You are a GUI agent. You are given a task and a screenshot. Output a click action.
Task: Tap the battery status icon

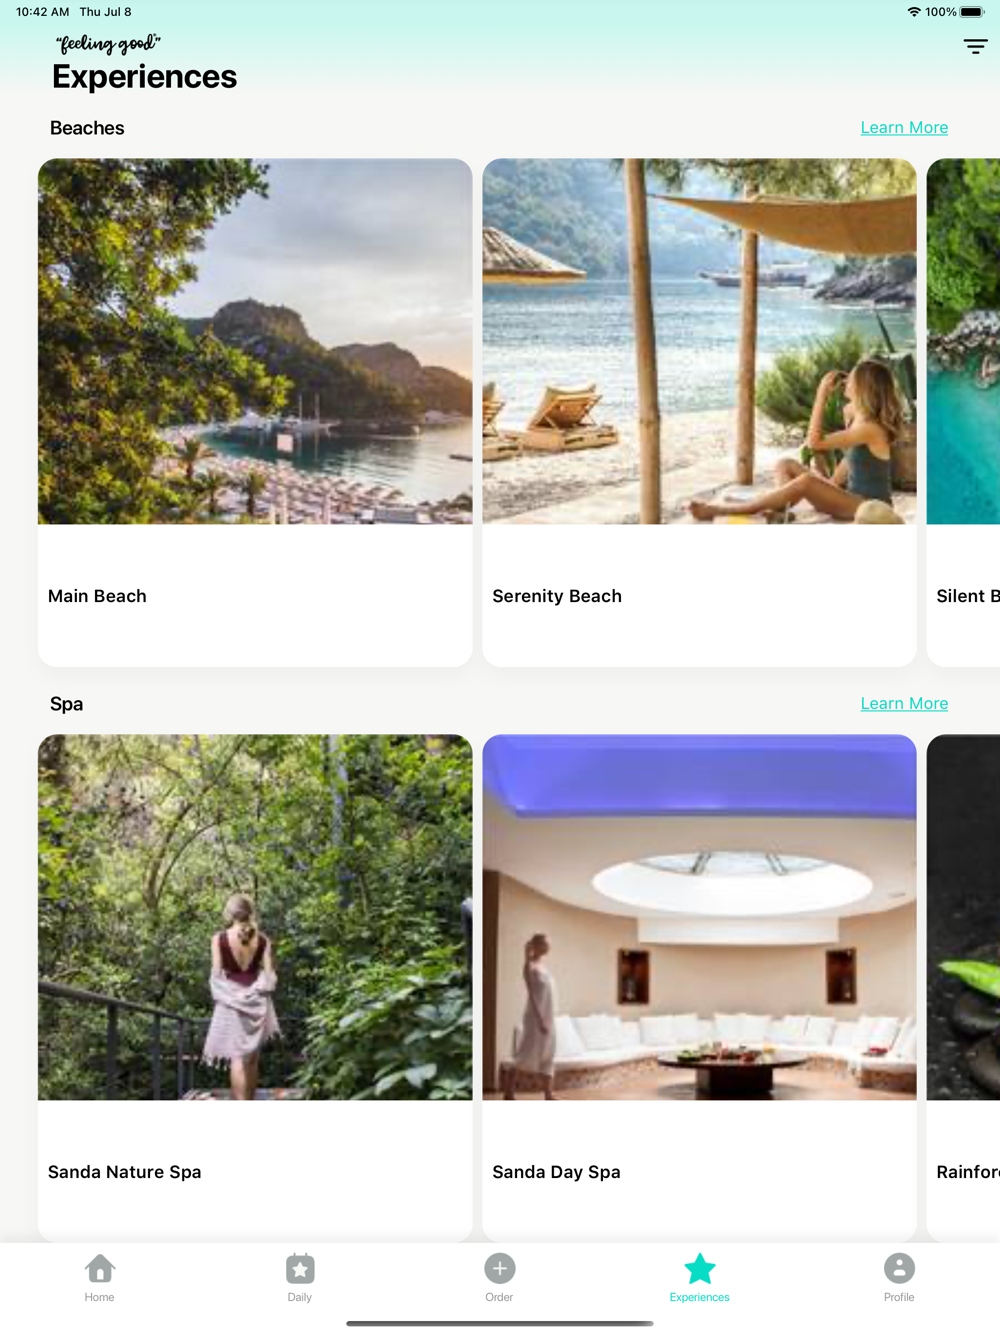973,12
